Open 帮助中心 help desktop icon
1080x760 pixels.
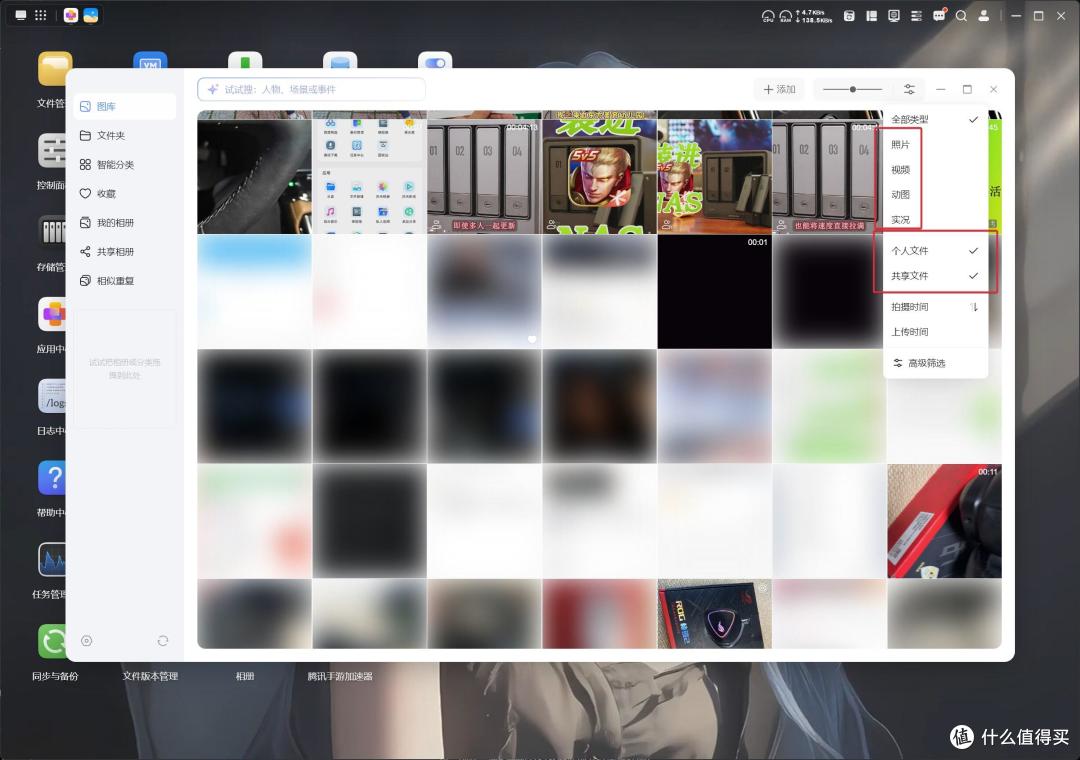pos(52,478)
